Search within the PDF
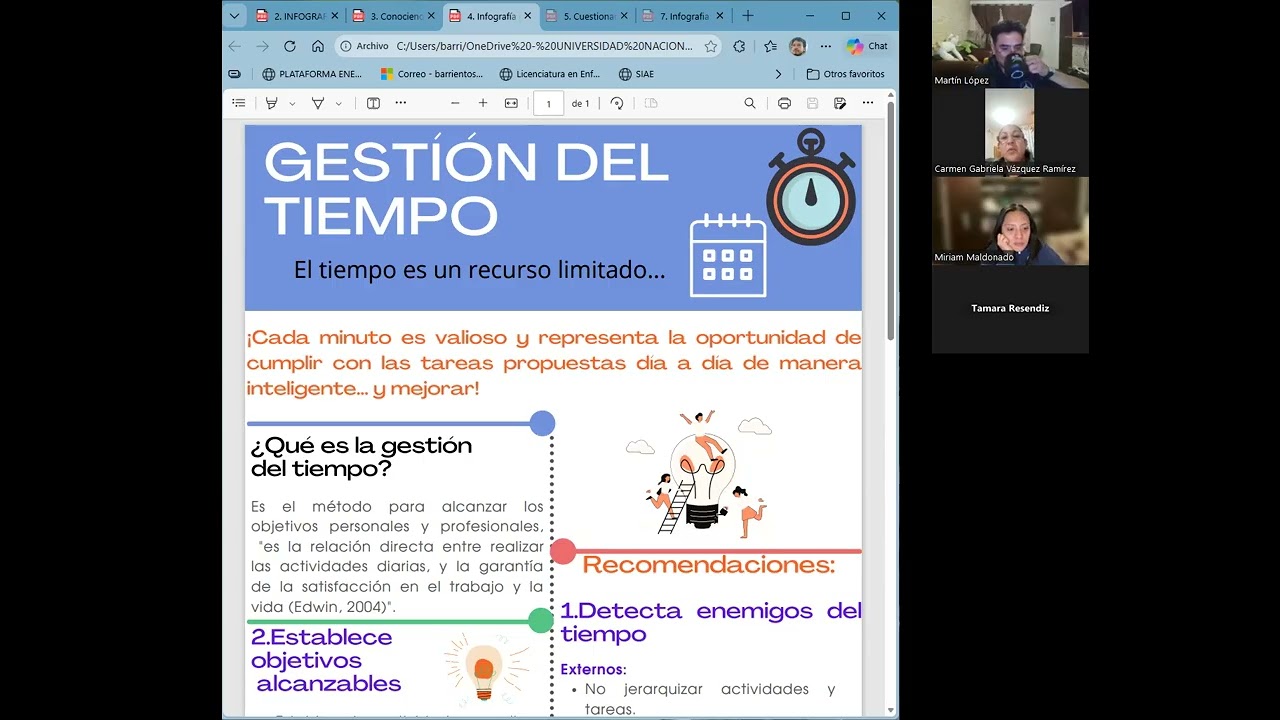Screen dimensions: 1280x720 [x=750, y=103]
